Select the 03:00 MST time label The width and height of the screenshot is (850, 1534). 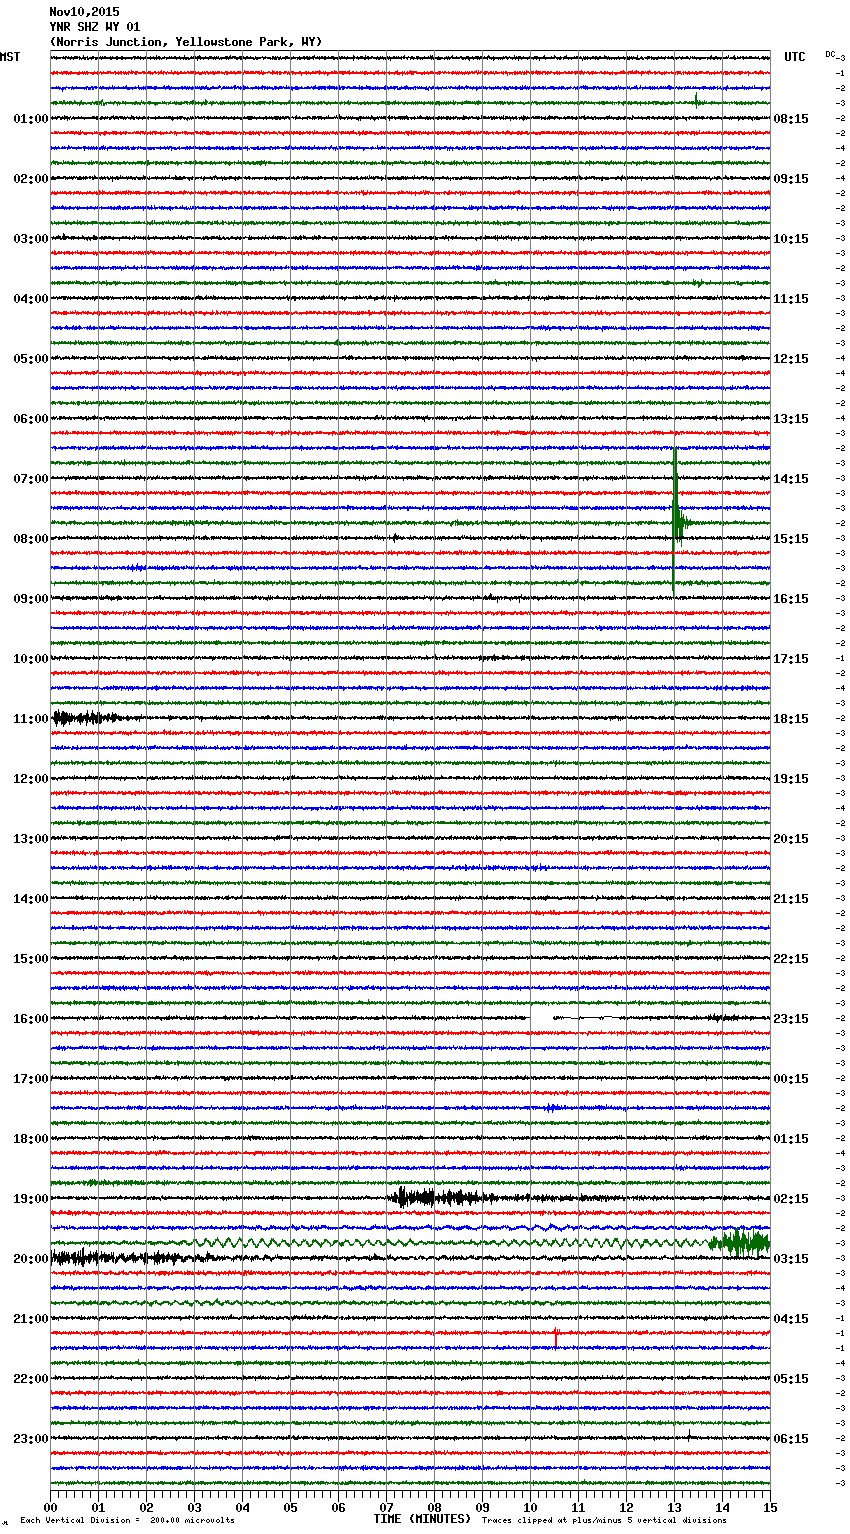(31, 239)
